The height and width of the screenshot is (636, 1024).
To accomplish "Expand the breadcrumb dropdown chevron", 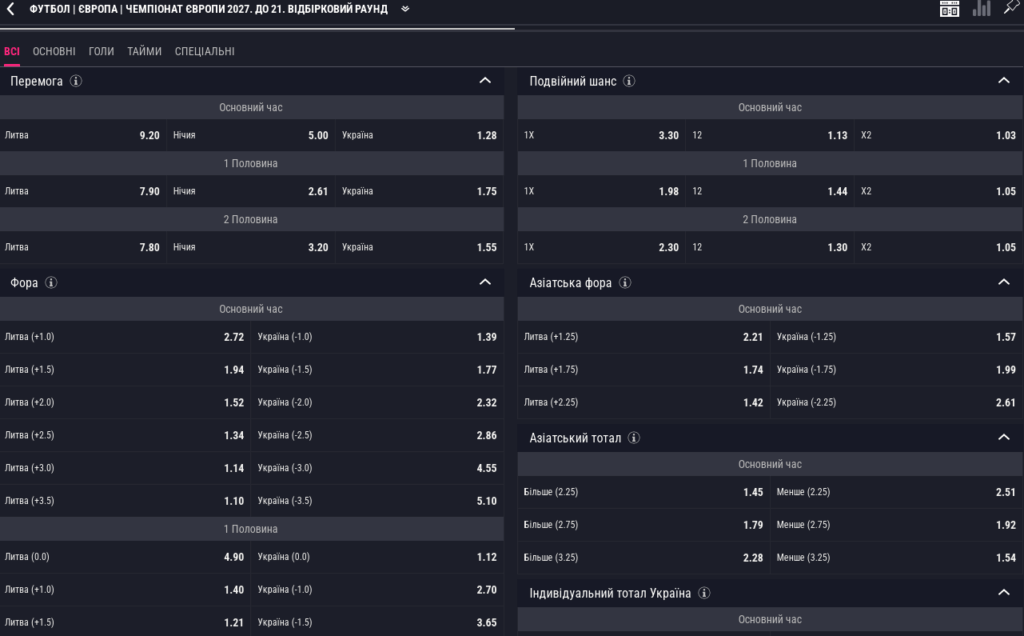I will tap(405, 9).
